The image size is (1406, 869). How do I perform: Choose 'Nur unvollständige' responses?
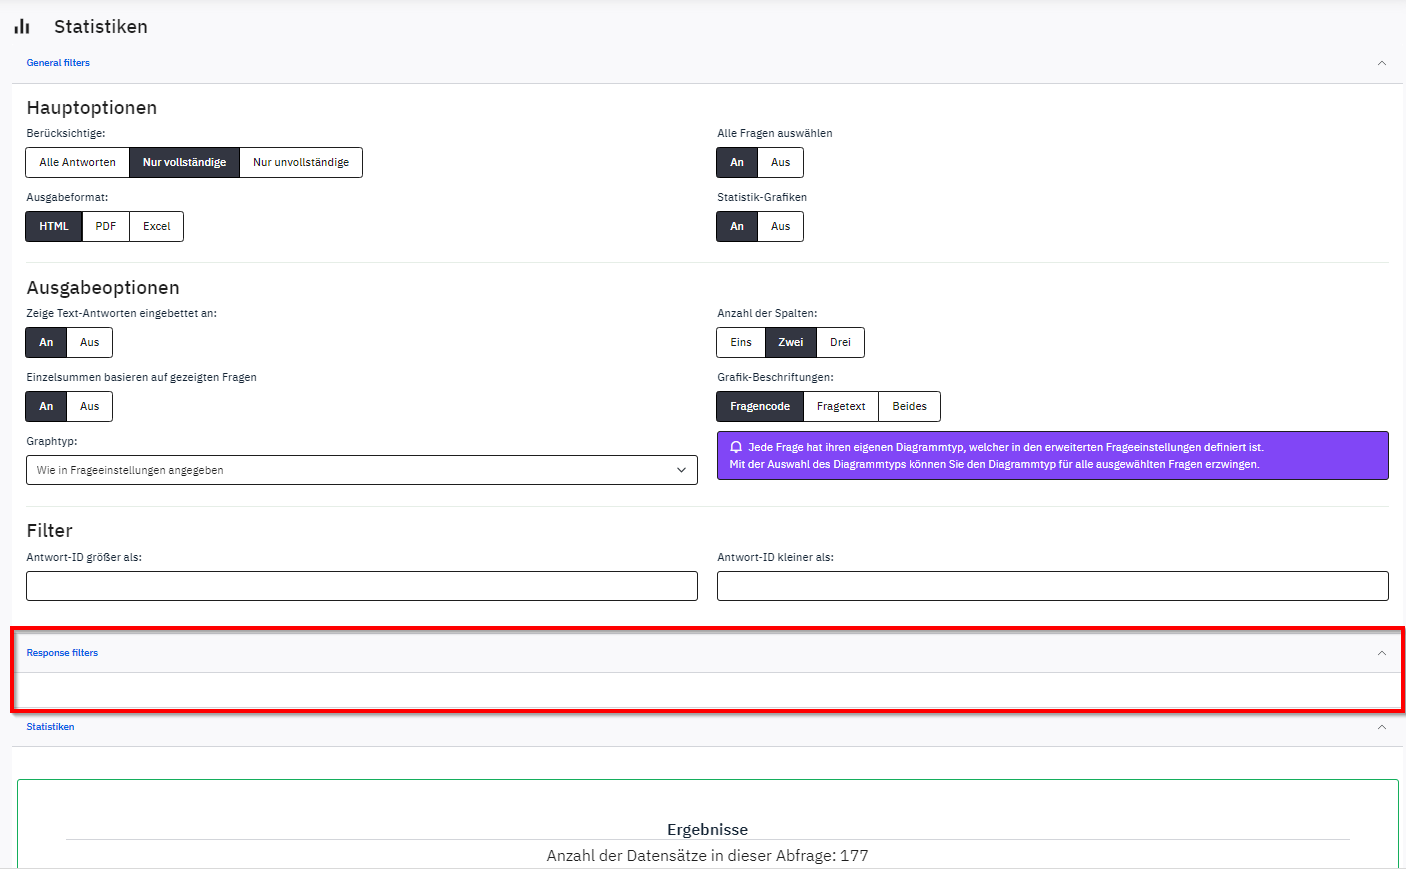click(301, 162)
